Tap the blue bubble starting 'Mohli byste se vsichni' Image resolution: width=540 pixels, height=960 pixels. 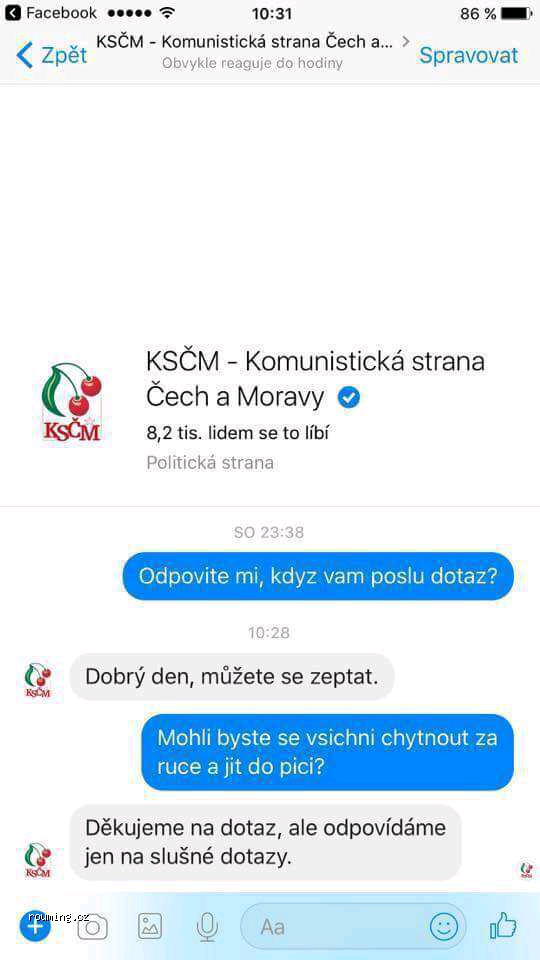pos(328,752)
